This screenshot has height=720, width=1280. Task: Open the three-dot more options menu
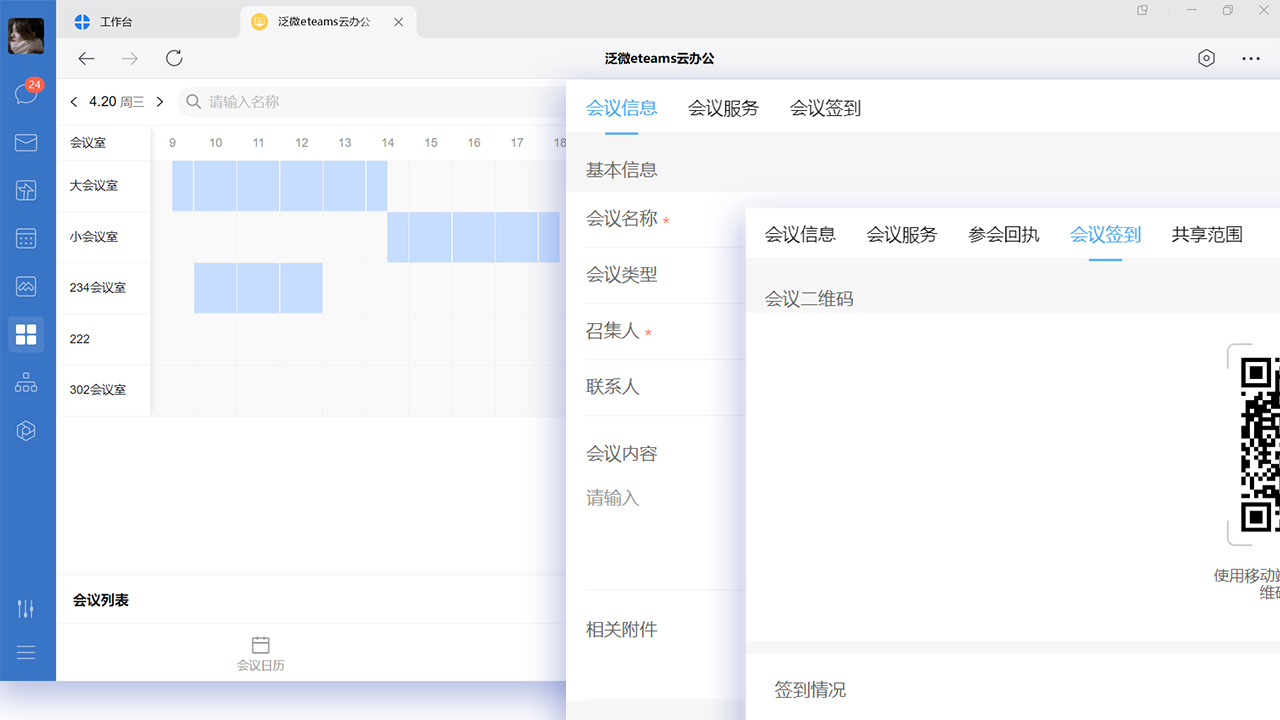[x=1251, y=58]
